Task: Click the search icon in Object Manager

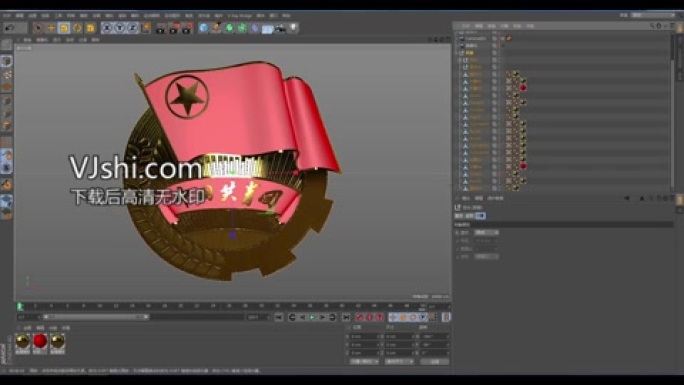Action: click(x=652, y=26)
